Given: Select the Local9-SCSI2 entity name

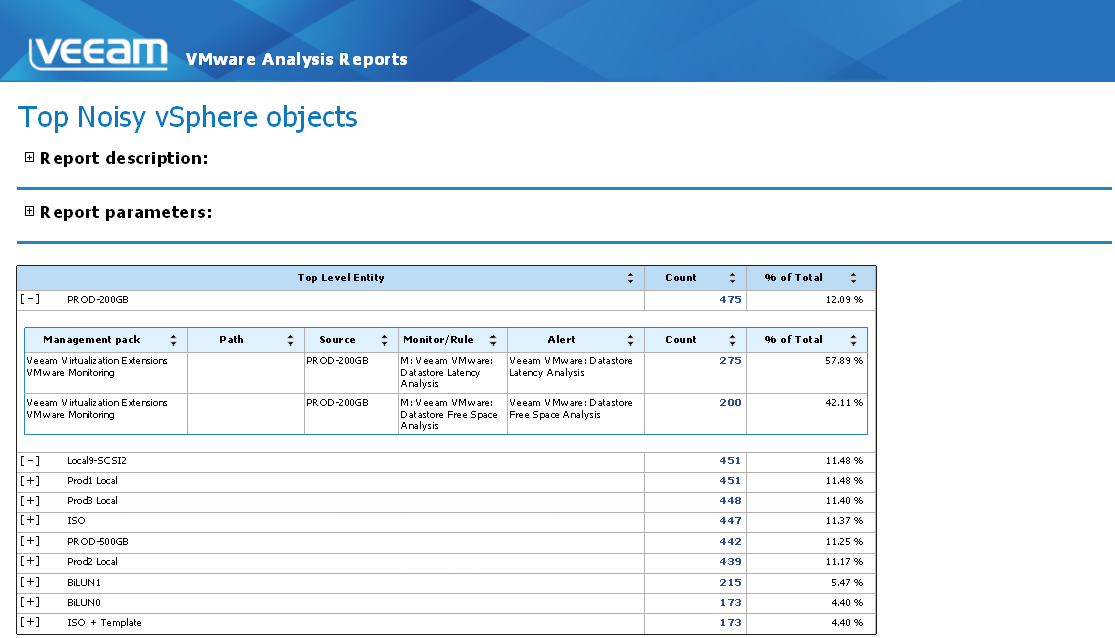Looking at the screenshot, I should [97, 461].
